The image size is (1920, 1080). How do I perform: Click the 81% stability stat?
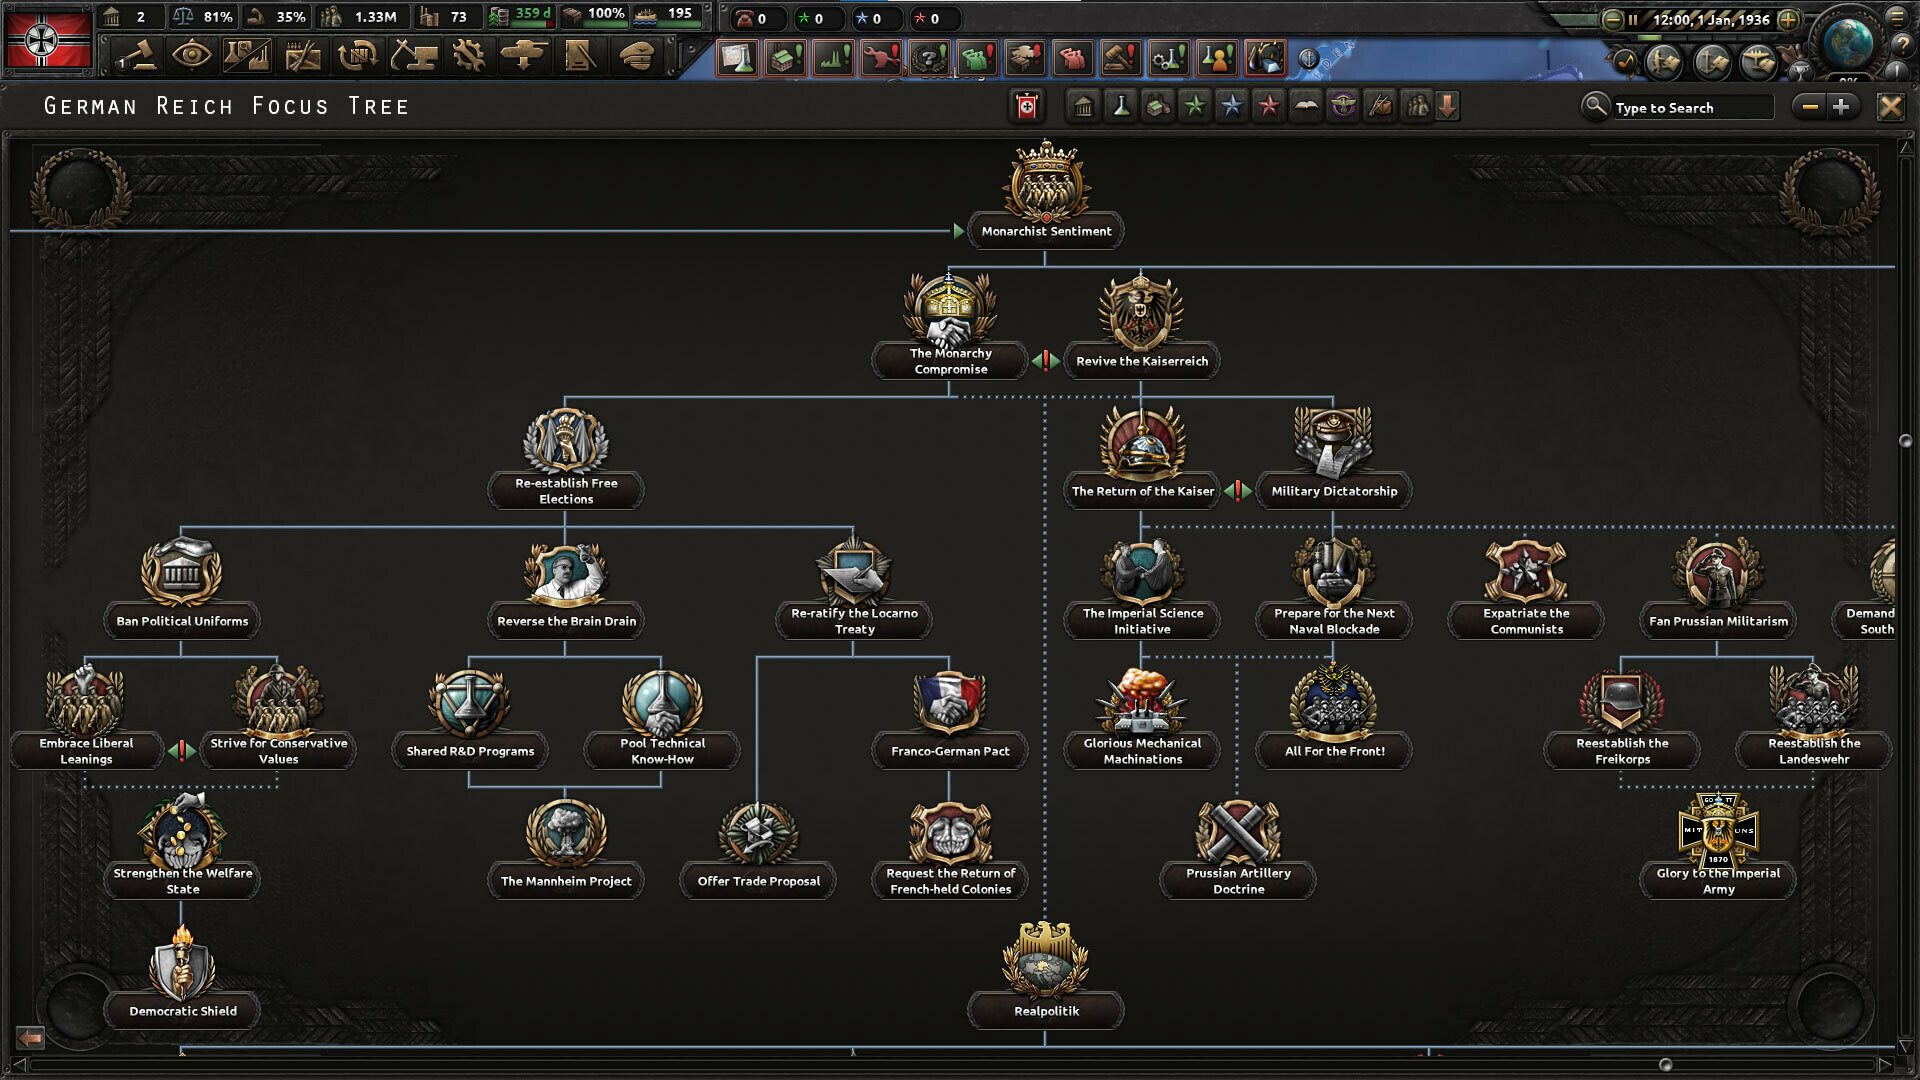coord(203,17)
